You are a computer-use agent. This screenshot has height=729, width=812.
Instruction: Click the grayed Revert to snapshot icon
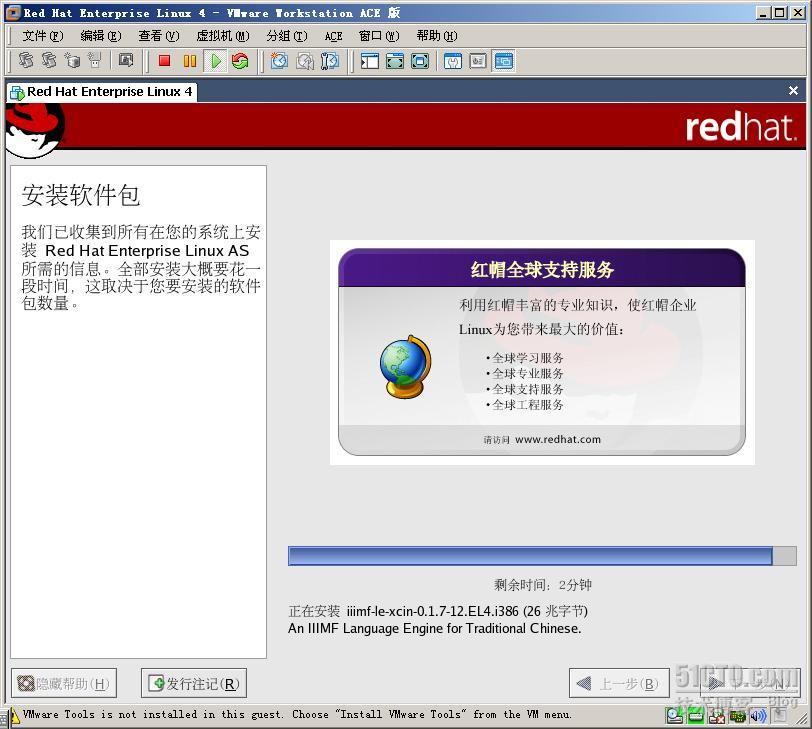304,61
